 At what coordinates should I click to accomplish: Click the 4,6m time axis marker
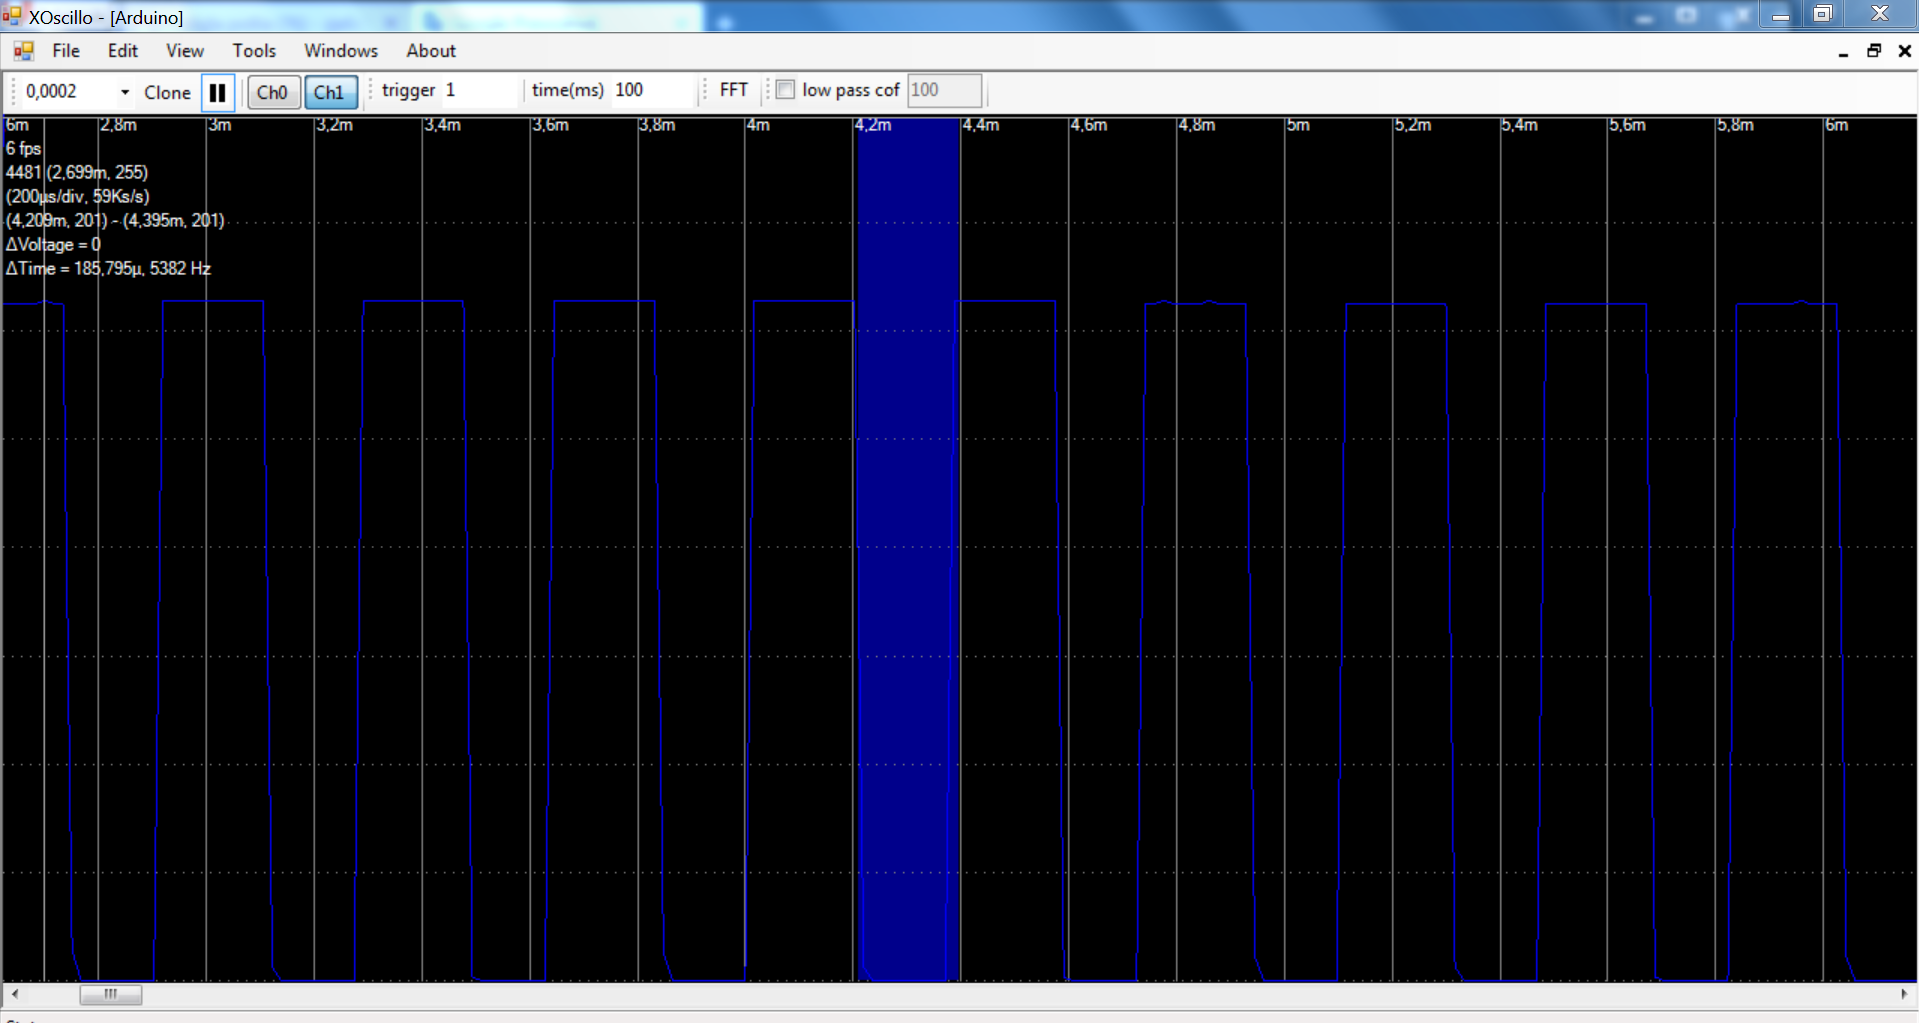pyautogui.click(x=1089, y=125)
